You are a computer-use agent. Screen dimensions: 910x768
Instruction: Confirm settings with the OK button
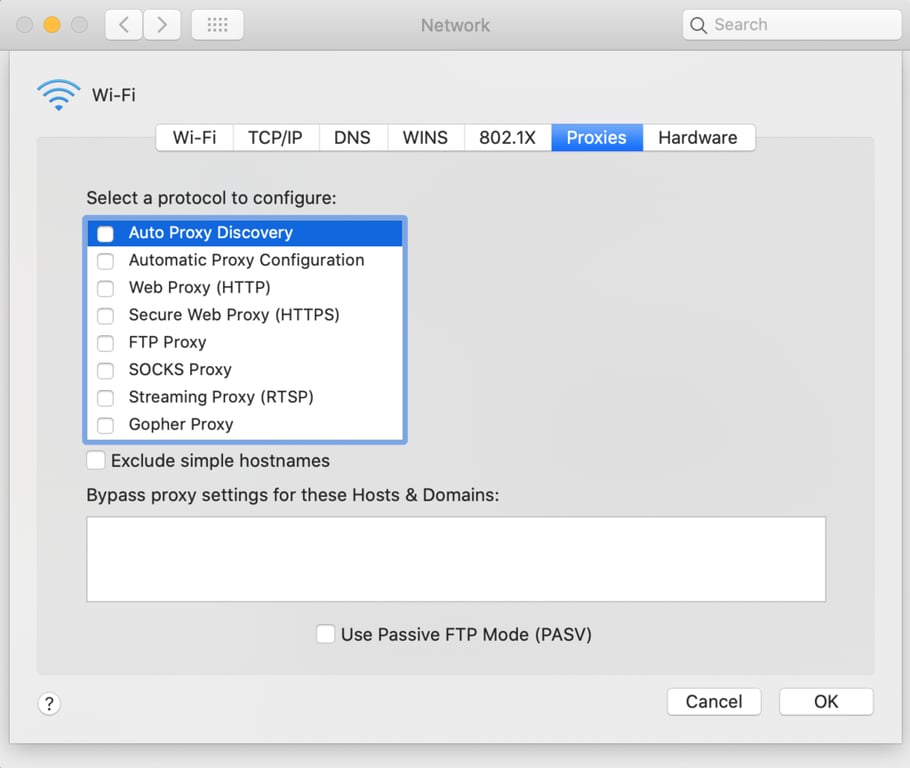click(x=826, y=701)
